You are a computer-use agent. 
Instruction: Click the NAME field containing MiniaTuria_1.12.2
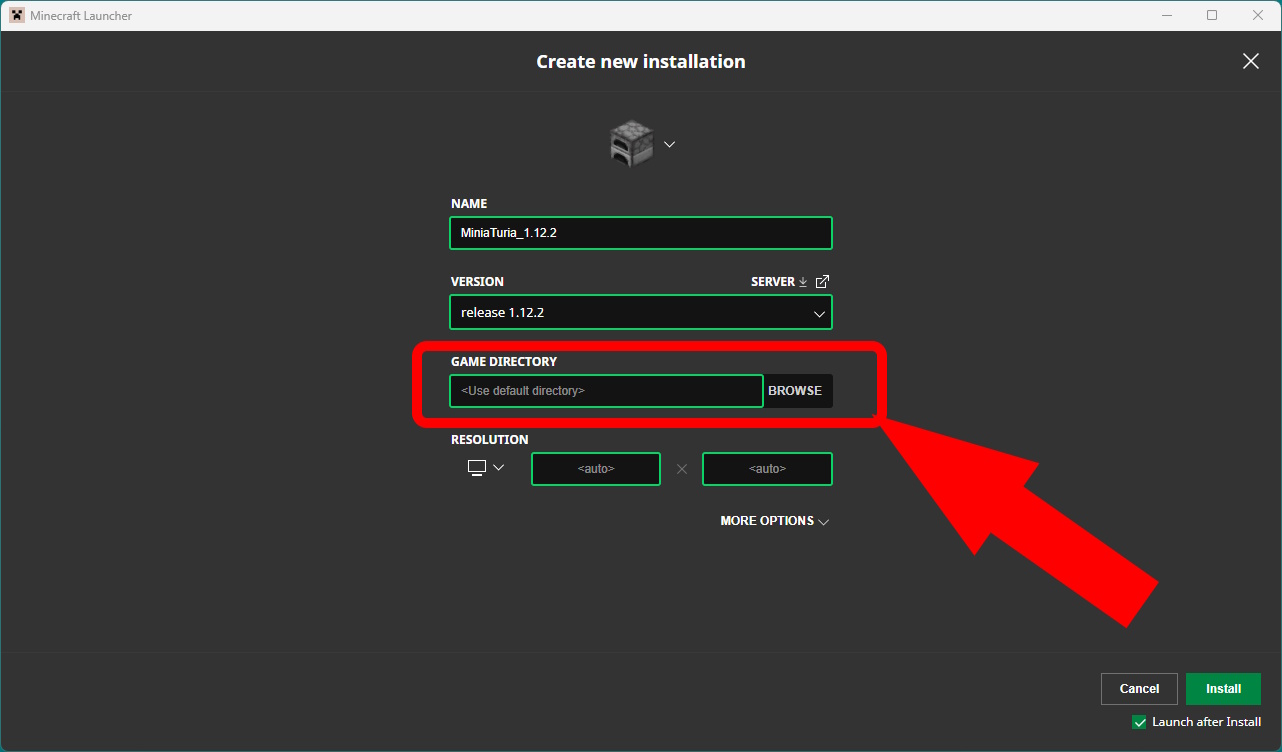pos(641,233)
